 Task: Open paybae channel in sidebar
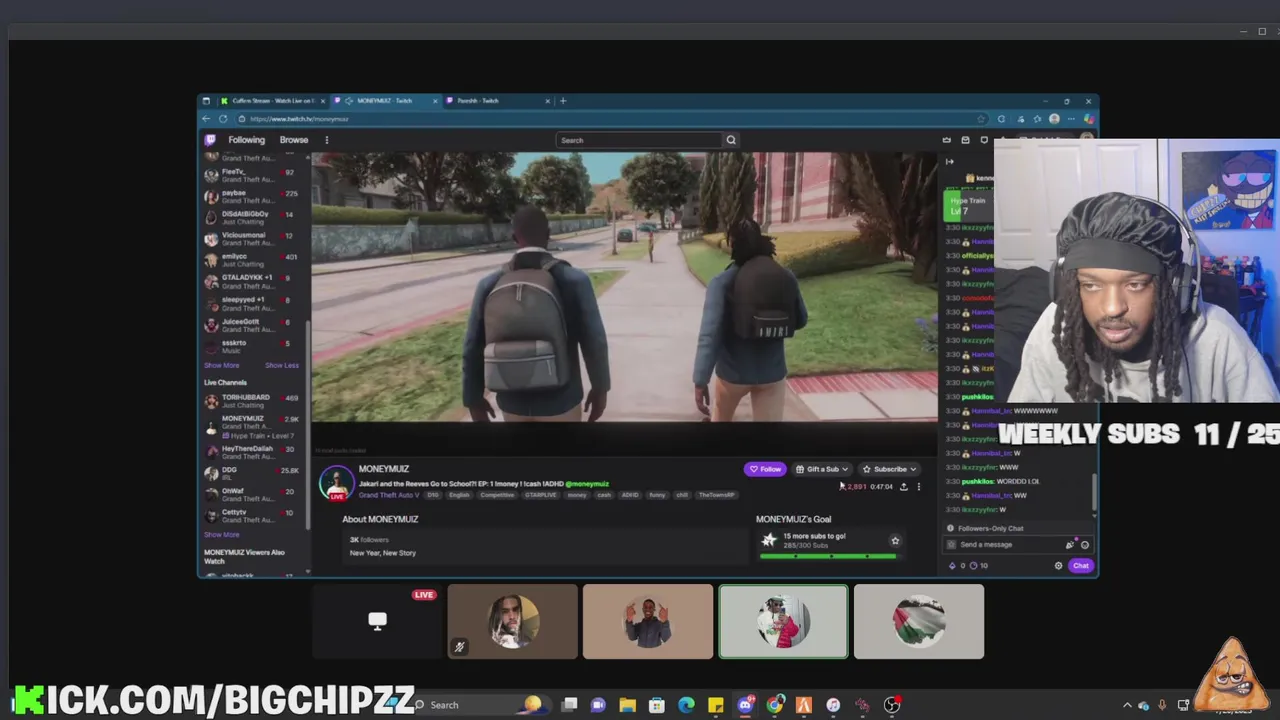click(x=250, y=196)
